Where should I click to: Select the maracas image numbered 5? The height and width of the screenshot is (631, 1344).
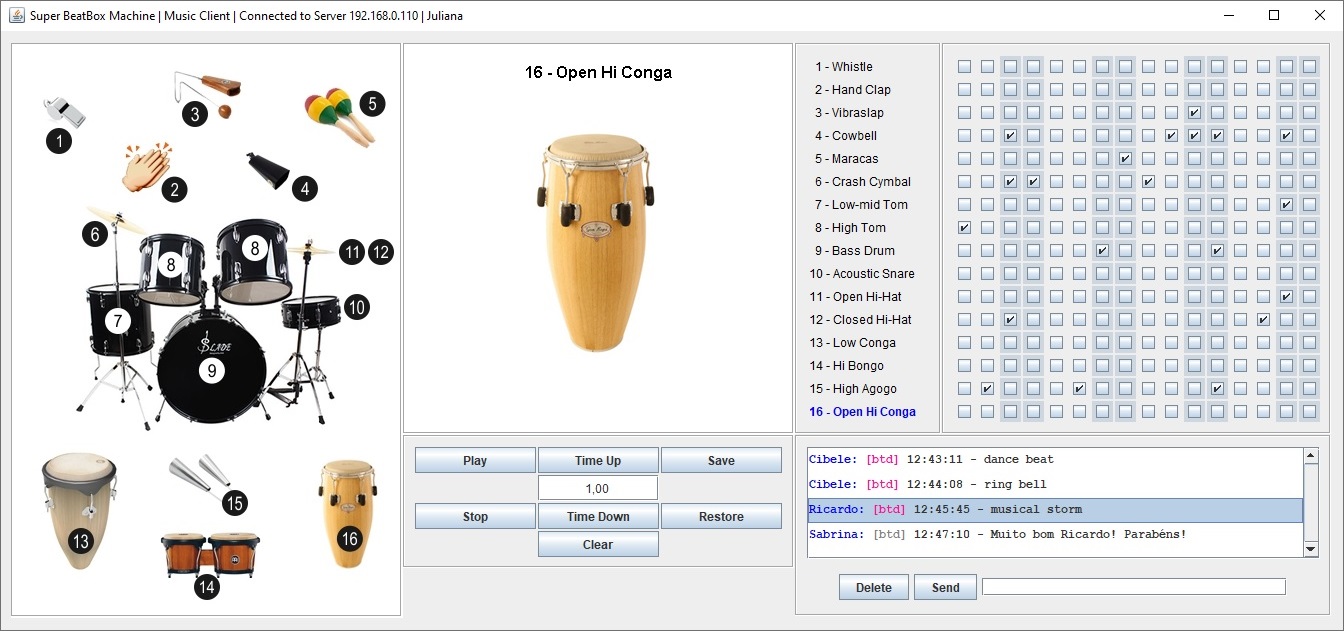click(x=340, y=116)
